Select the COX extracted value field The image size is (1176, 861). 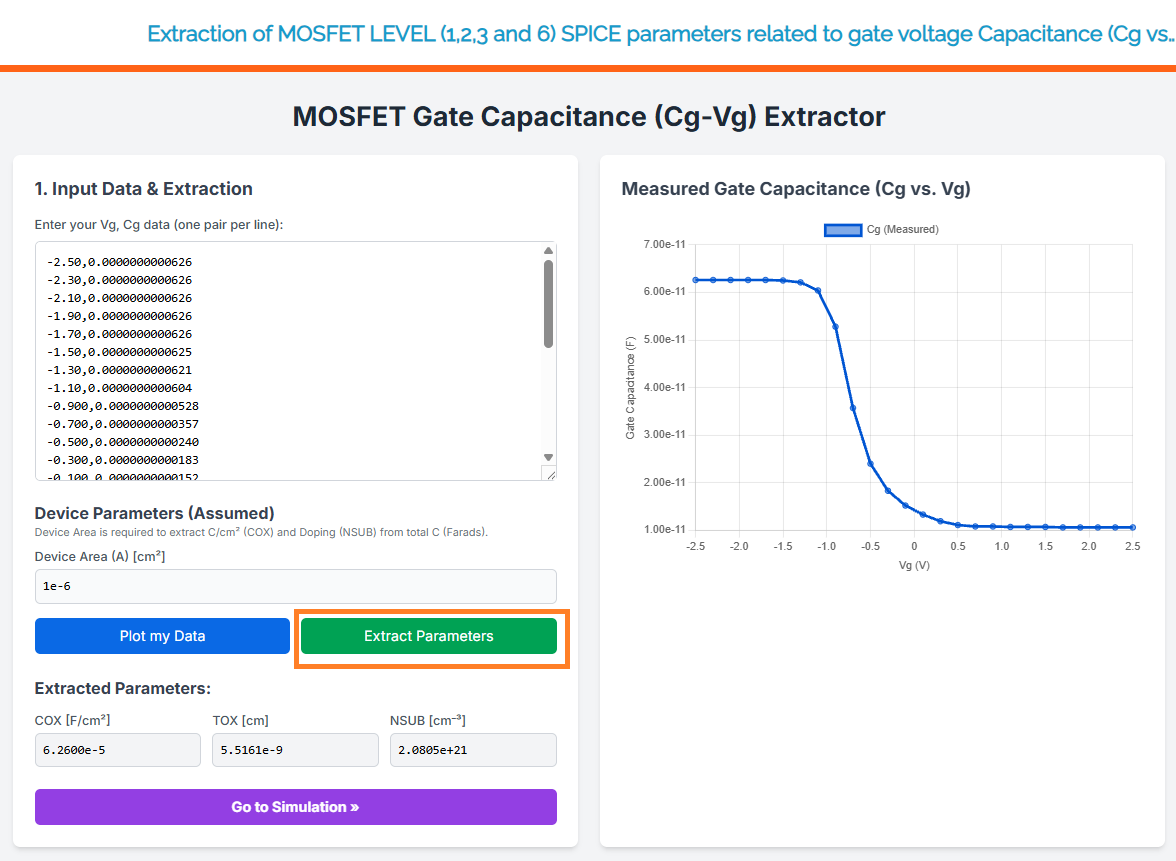click(x=118, y=750)
